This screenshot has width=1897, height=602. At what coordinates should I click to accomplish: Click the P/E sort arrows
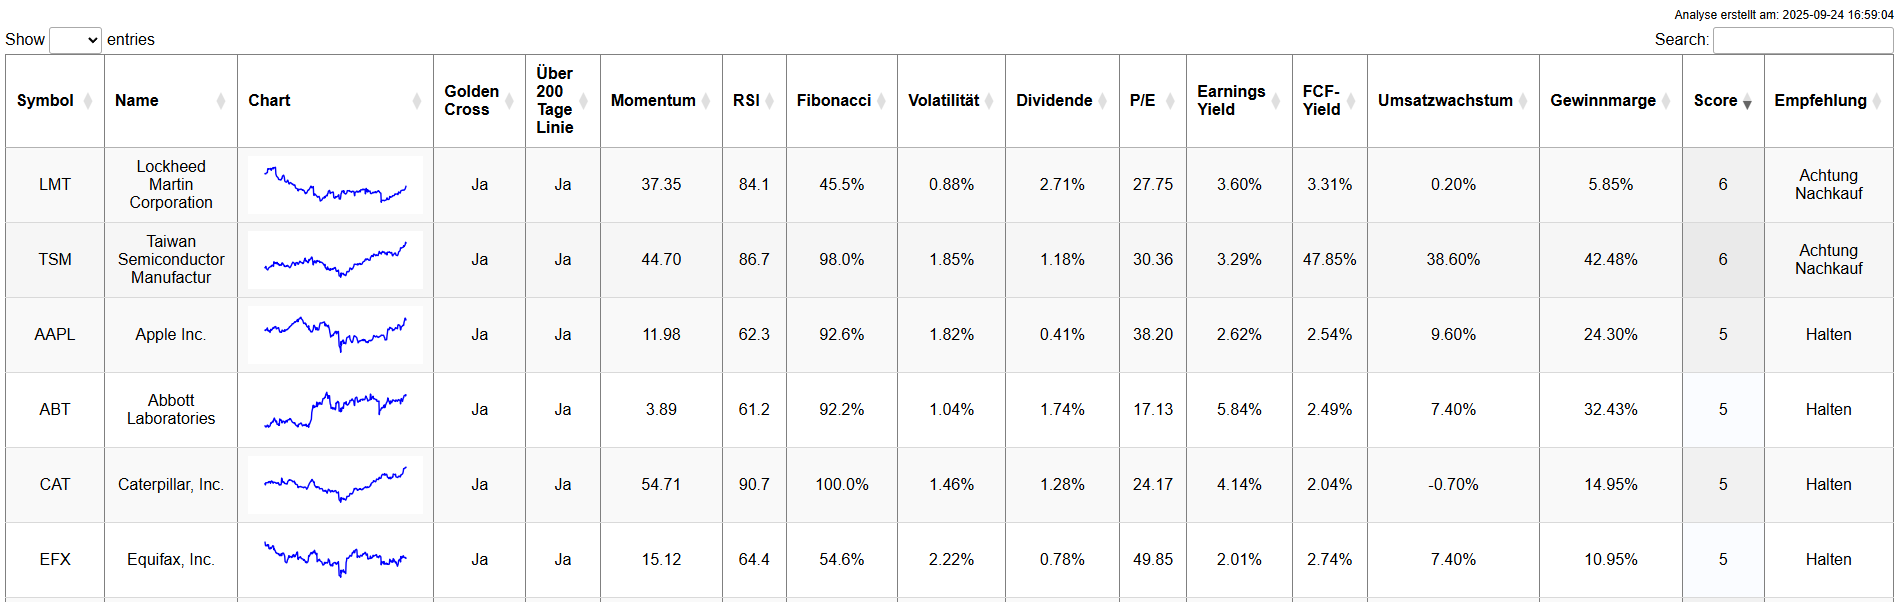1170,101
